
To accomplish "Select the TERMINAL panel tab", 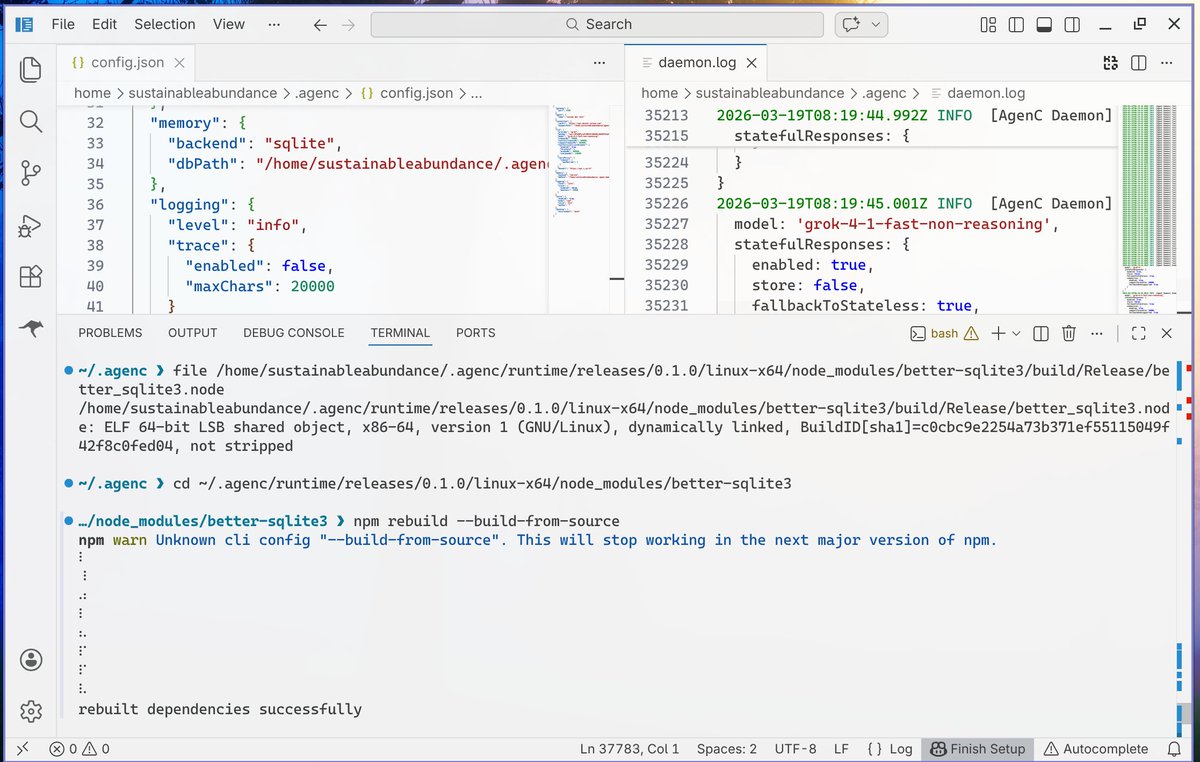I will click(400, 333).
